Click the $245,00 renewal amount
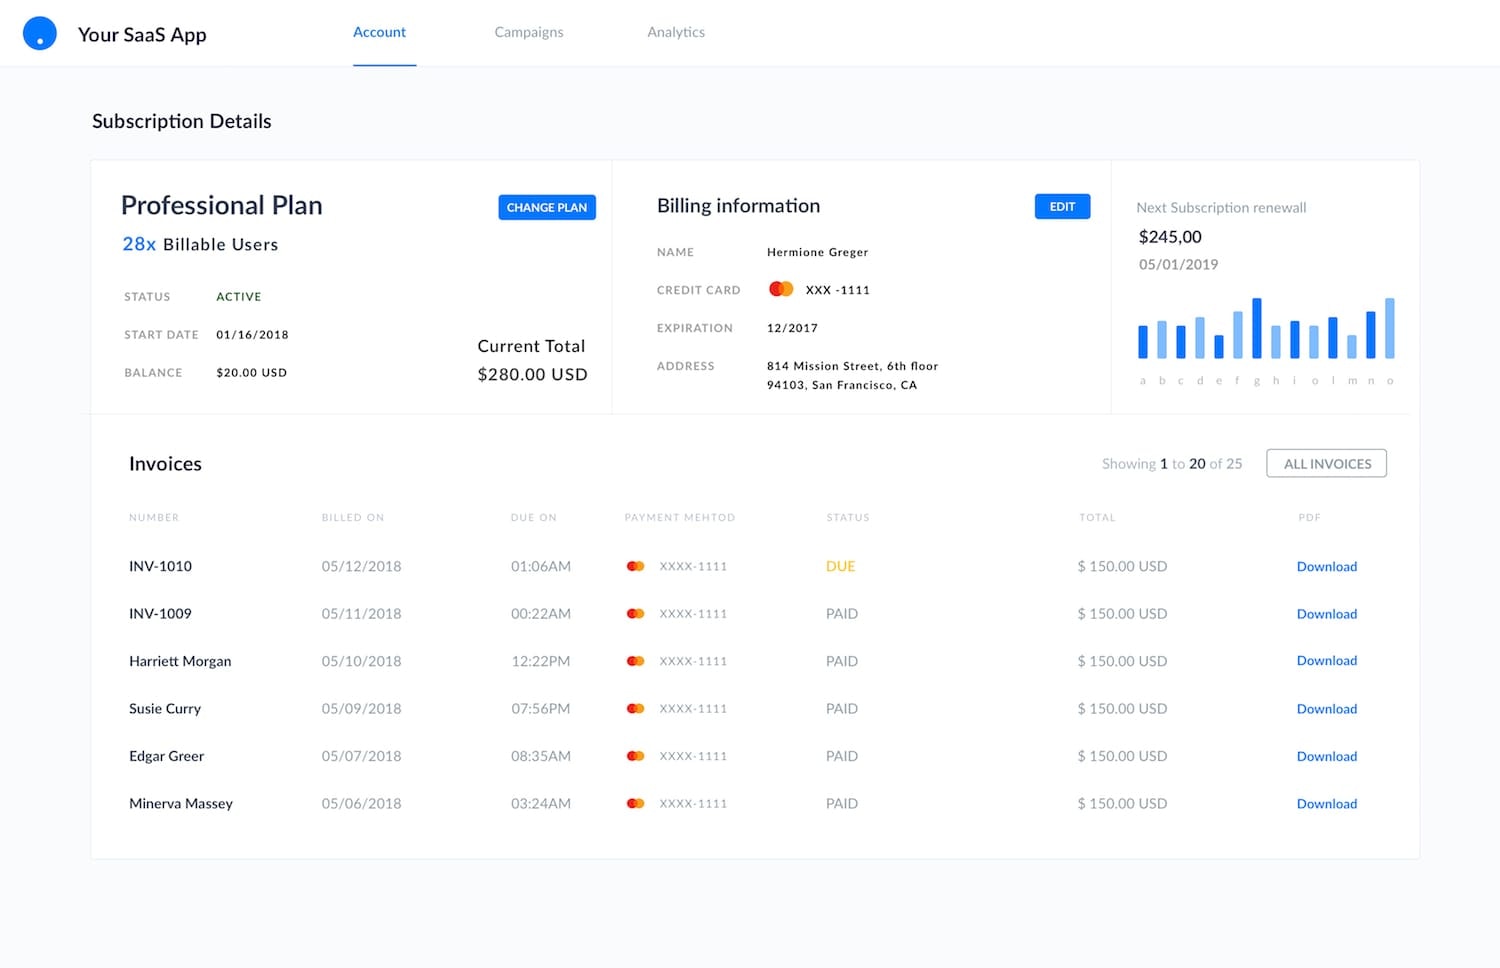This screenshot has width=1500, height=968. (1170, 237)
